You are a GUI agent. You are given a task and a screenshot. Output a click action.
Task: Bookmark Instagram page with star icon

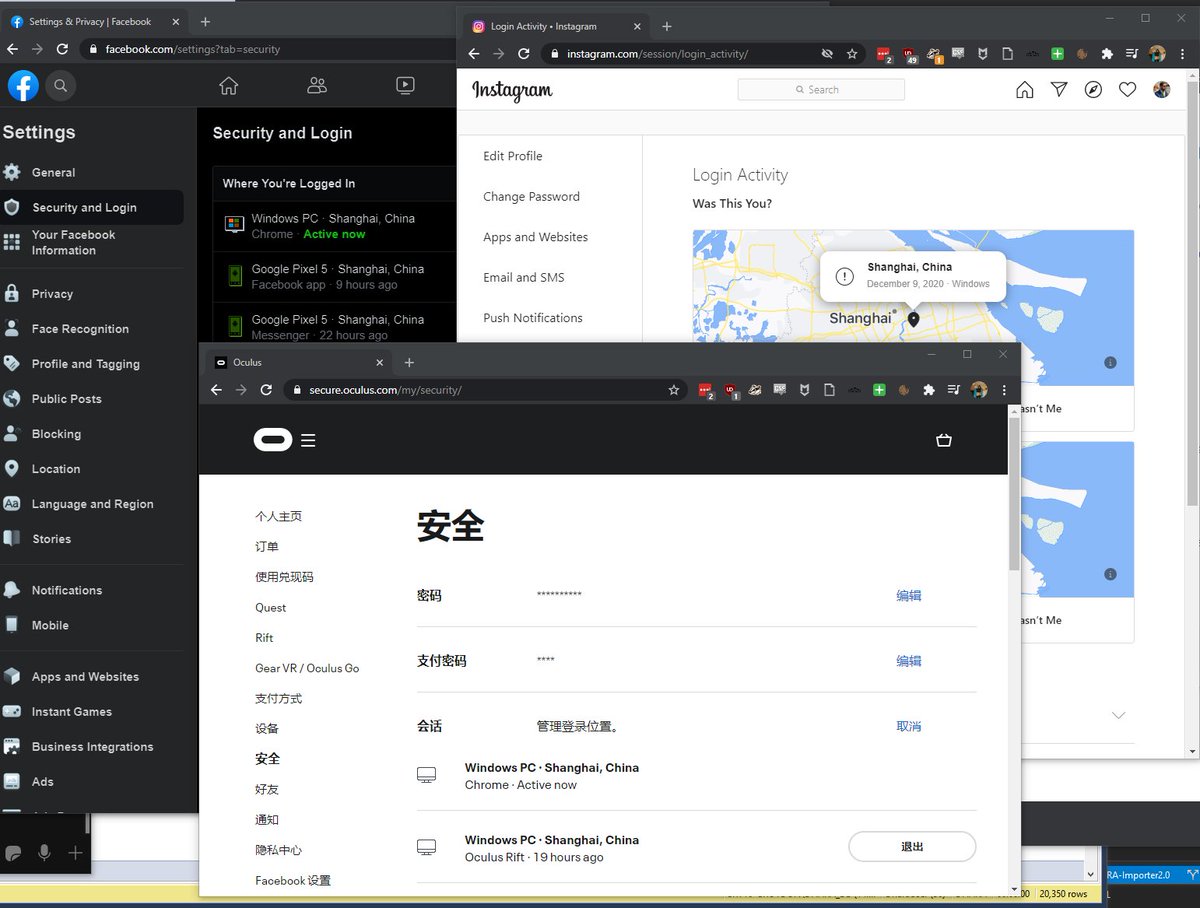point(853,54)
